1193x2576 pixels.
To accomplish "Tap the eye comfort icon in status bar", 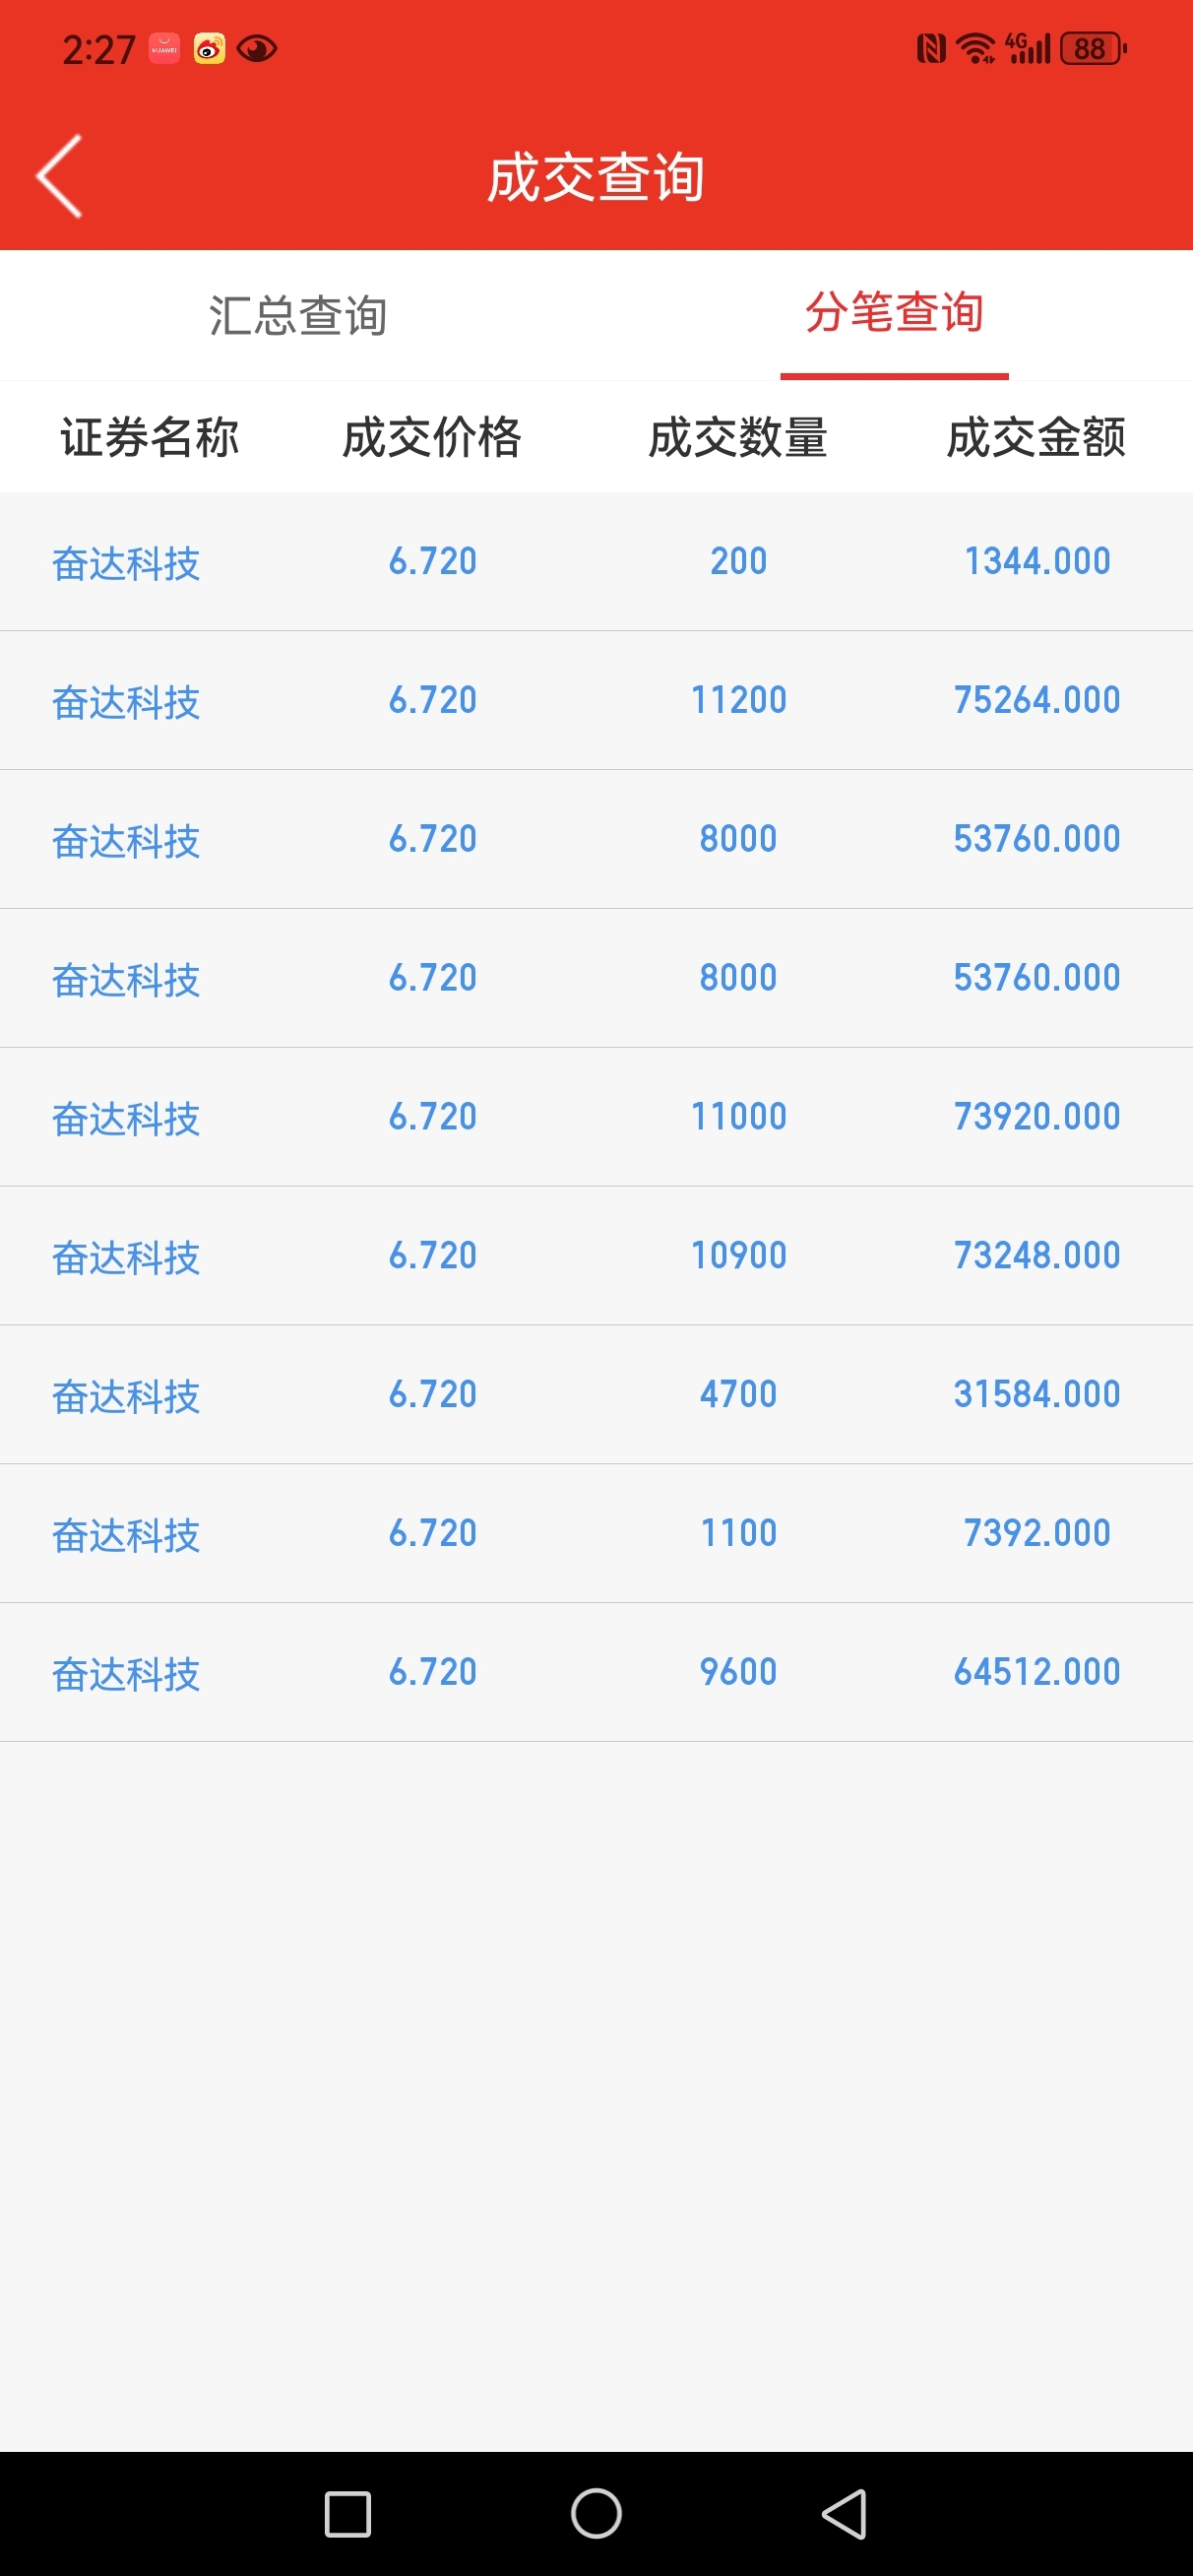I will tap(257, 48).
